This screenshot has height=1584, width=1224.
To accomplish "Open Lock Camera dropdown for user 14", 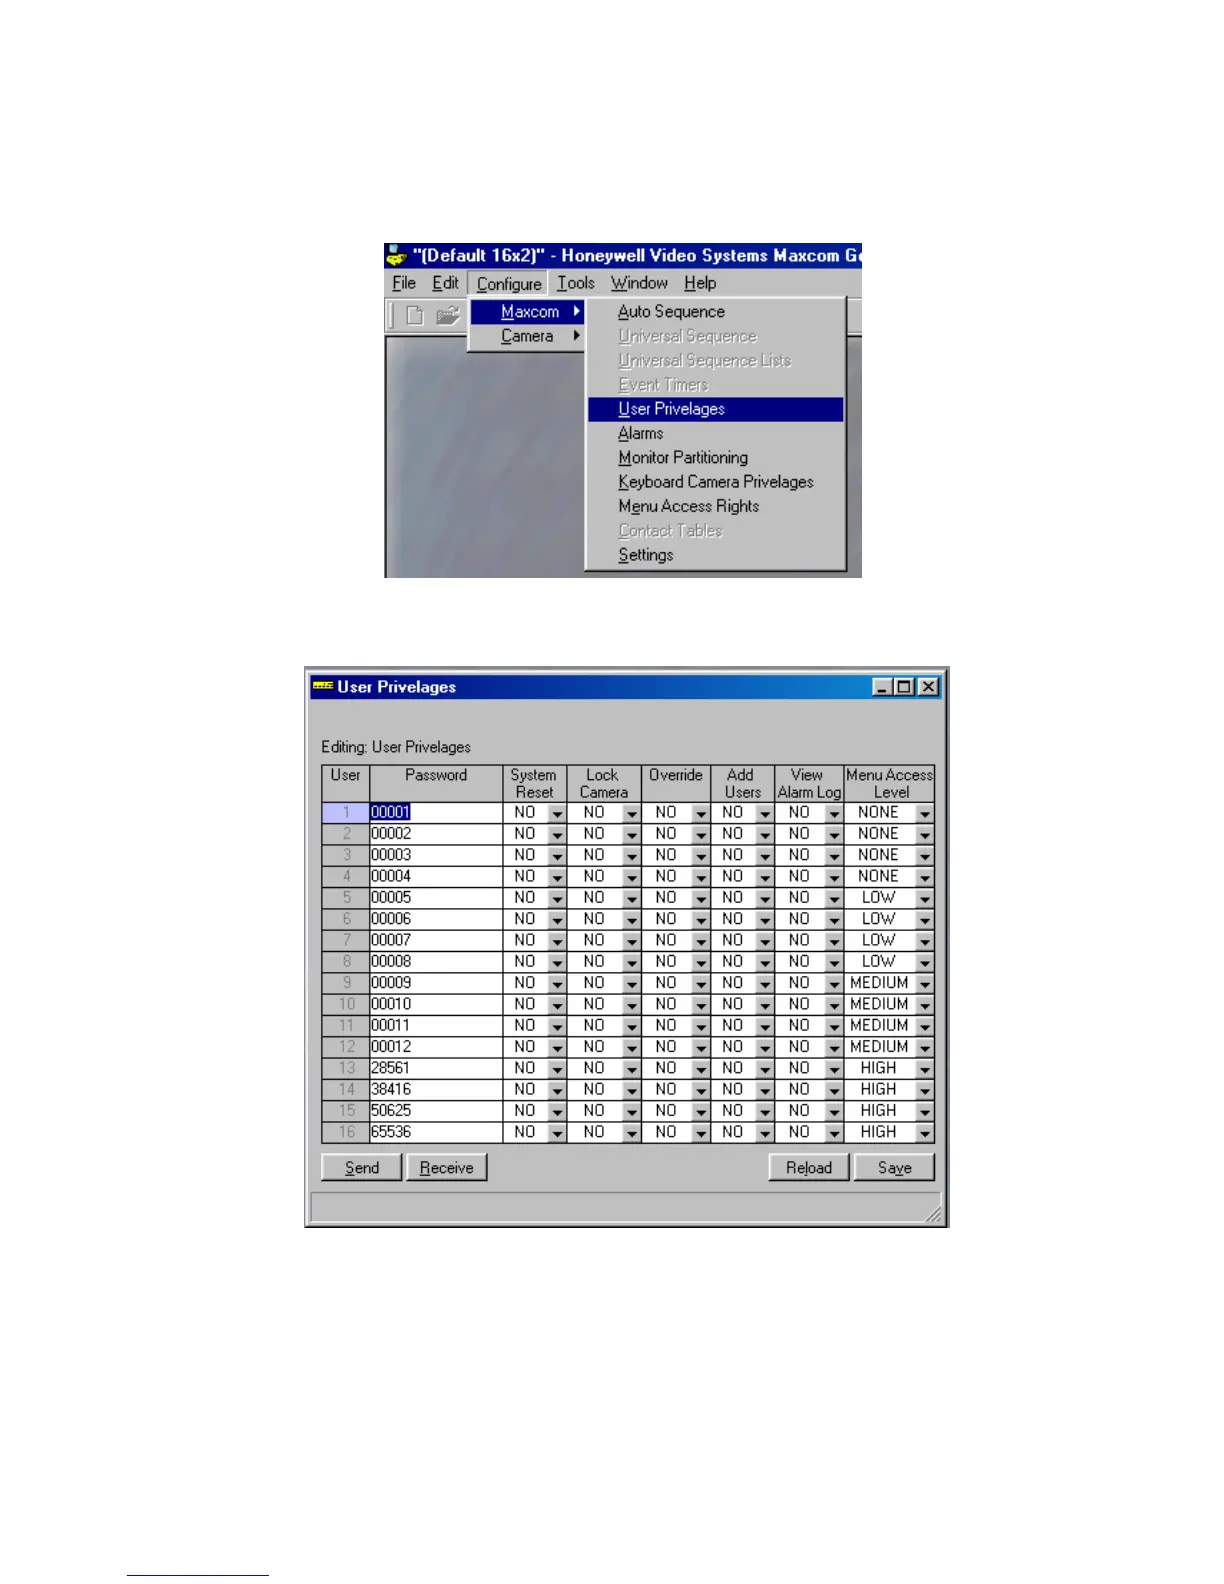I will 631,1090.
